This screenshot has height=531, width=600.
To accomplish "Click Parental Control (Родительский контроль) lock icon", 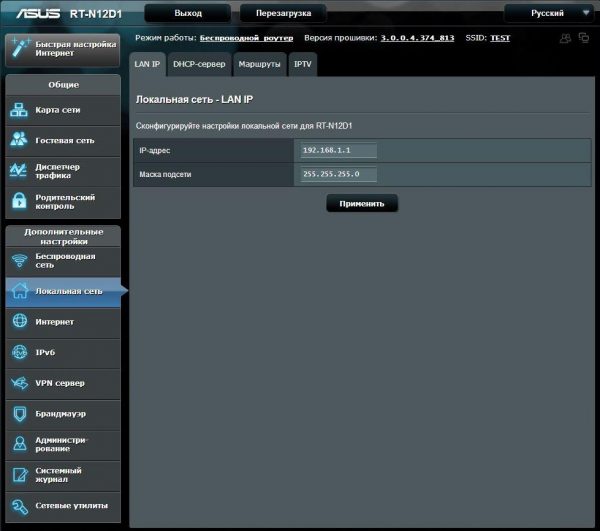I will tap(20, 201).
